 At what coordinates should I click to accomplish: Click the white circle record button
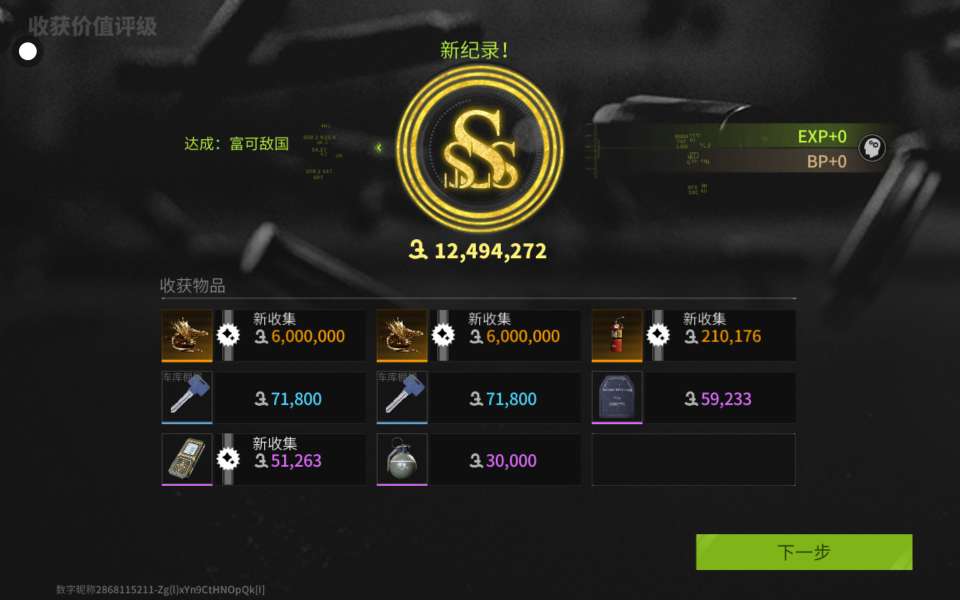(x=28, y=51)
